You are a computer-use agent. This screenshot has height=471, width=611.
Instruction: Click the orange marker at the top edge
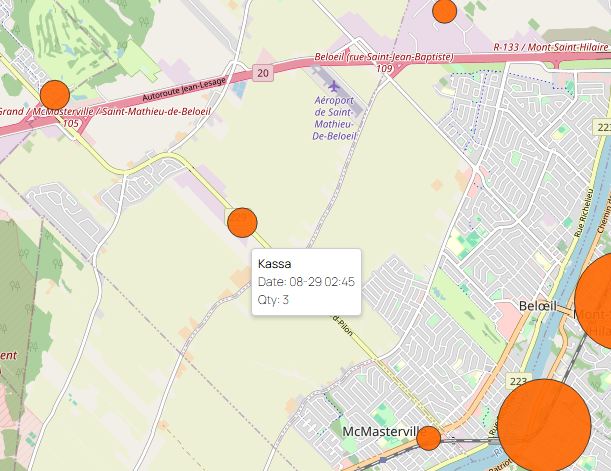[444, 10]
